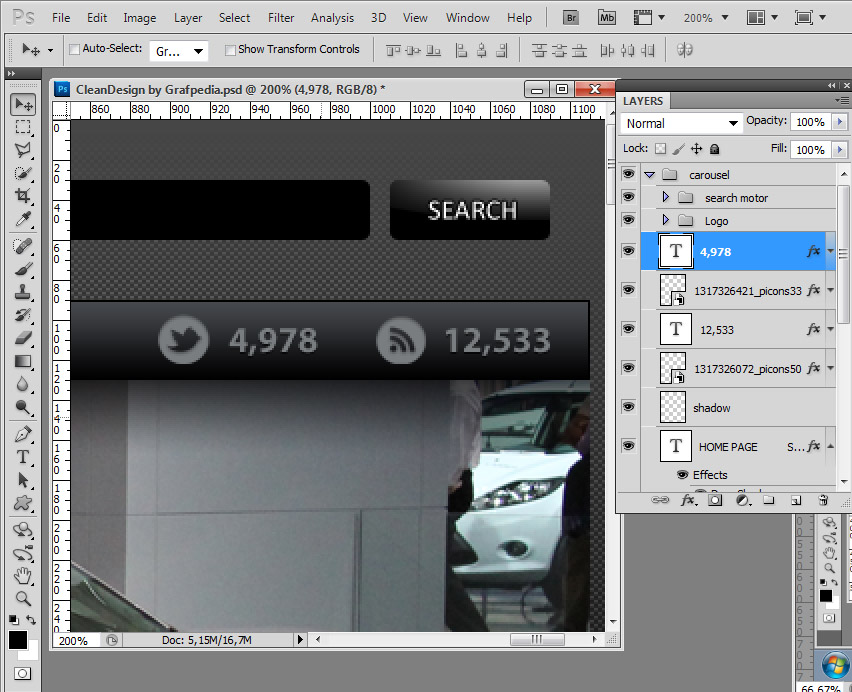Open the Filter menu

point(281,18)
